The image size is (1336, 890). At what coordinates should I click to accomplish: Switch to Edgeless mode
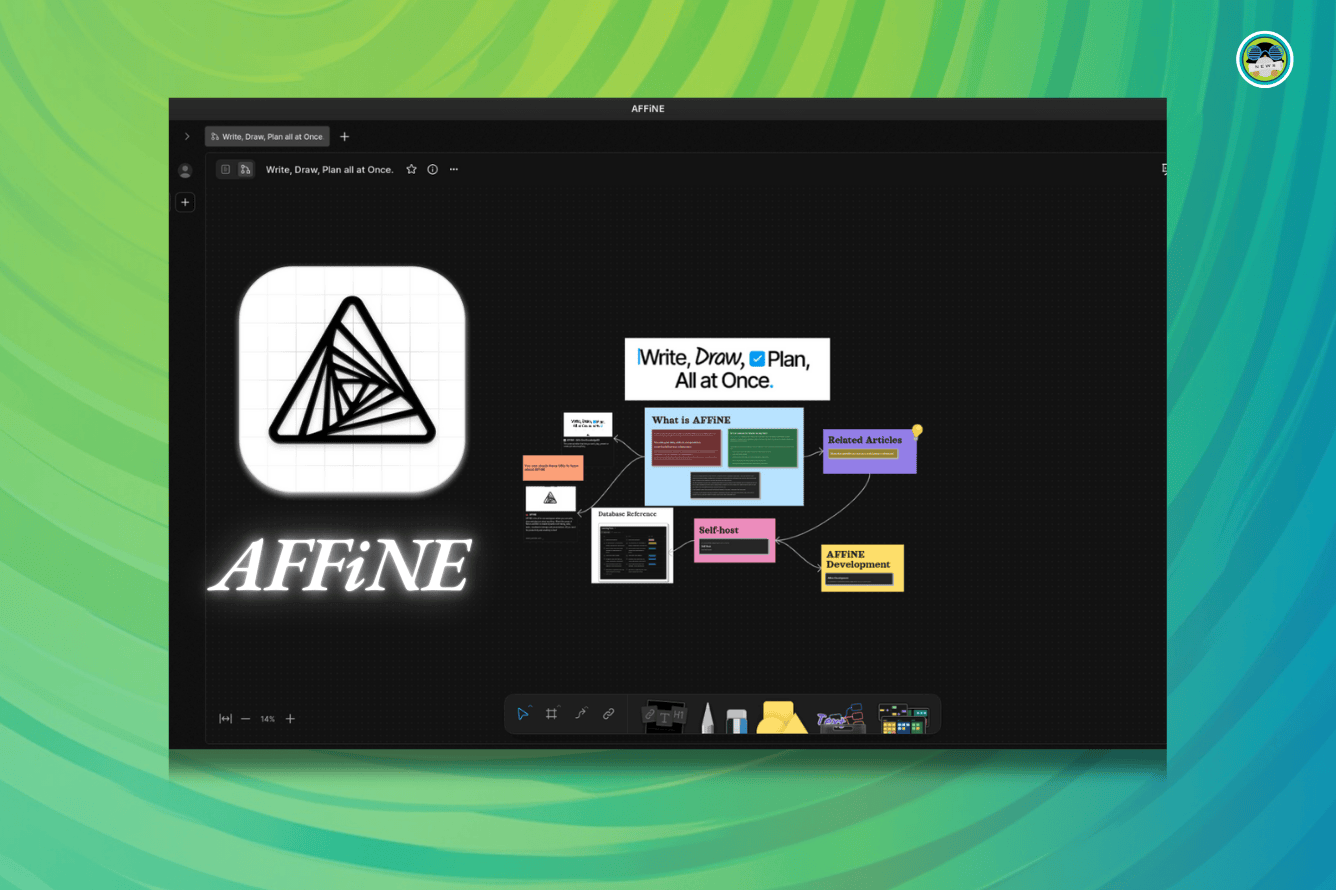pyautogui.click(x=247, y=169)
